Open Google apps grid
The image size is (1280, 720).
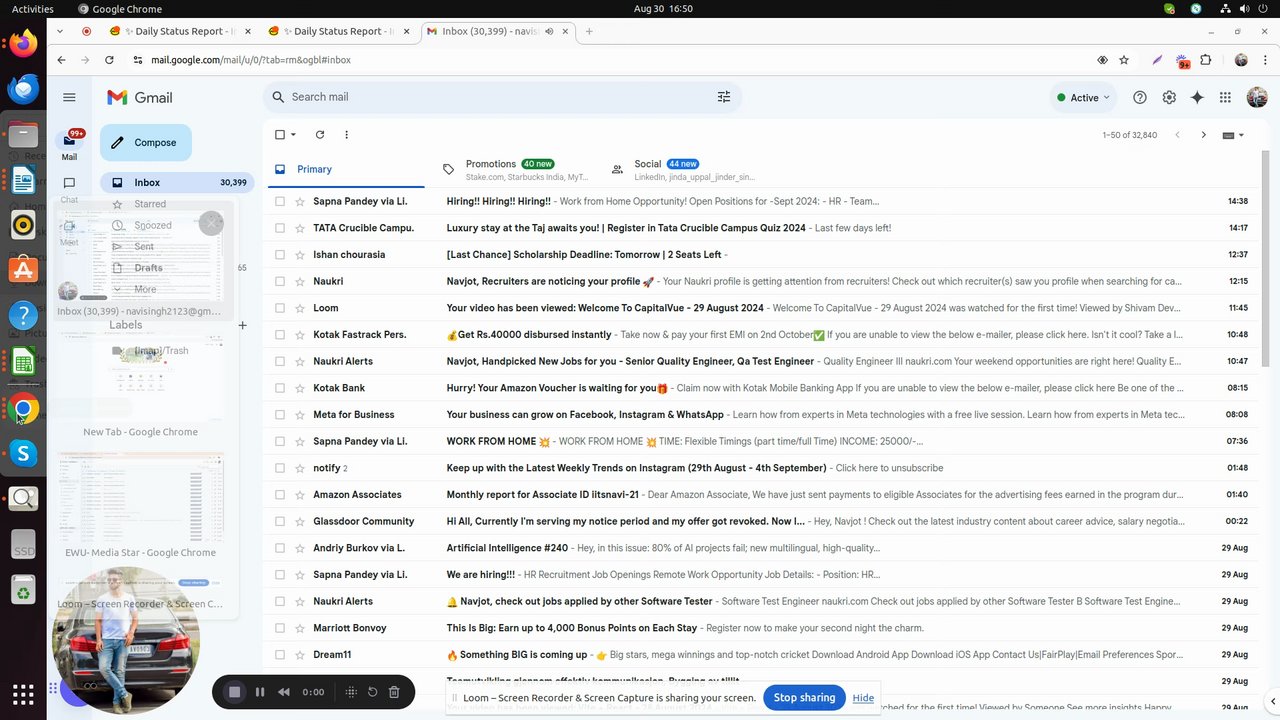(1225, 97)
